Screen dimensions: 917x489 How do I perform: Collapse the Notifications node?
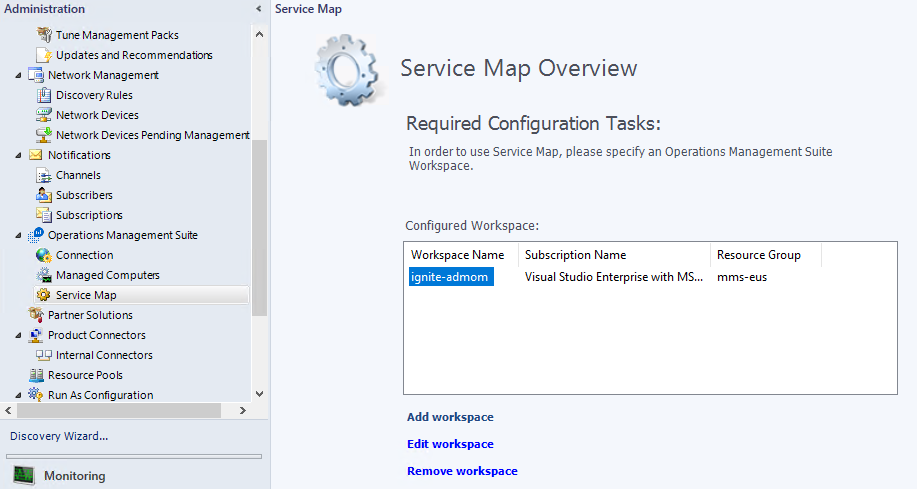tap(18, 156)
